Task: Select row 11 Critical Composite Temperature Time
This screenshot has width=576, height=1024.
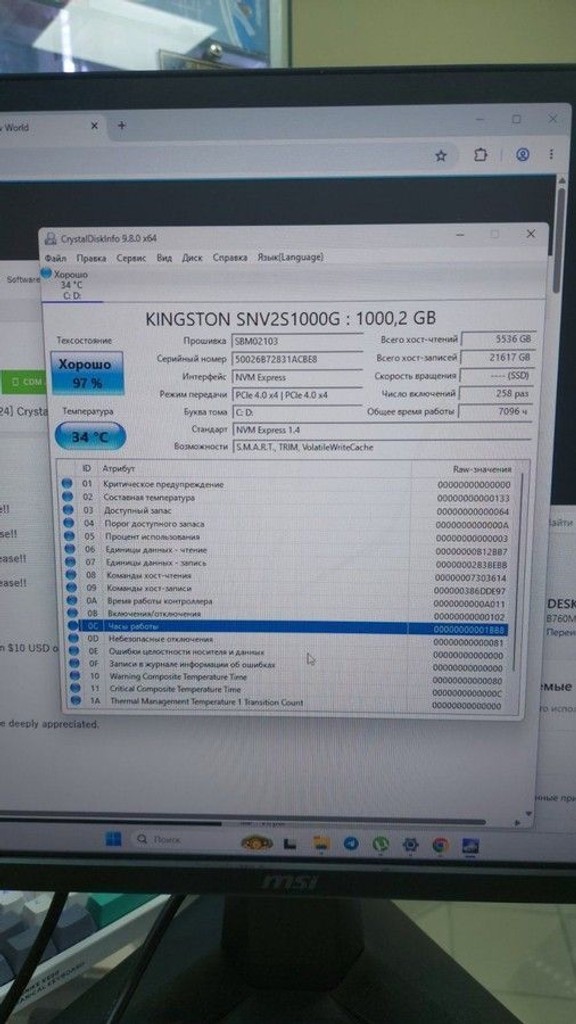Action: 286,690
